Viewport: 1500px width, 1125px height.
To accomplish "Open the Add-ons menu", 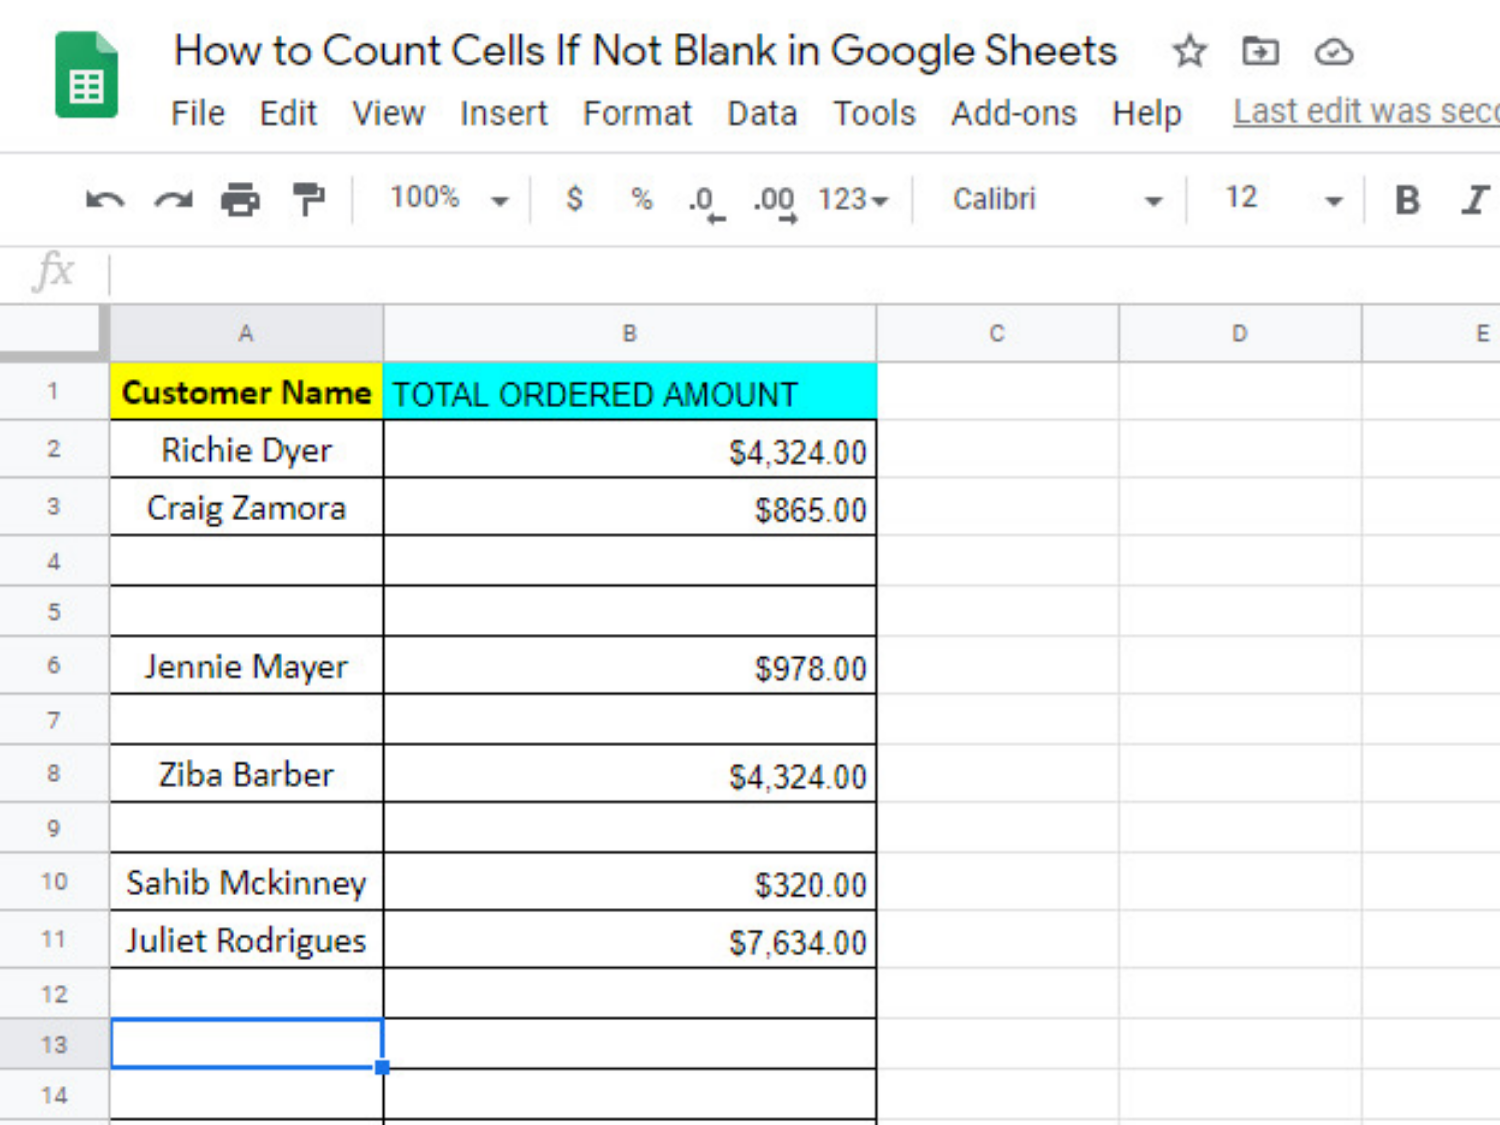I will pos(1014,113).
